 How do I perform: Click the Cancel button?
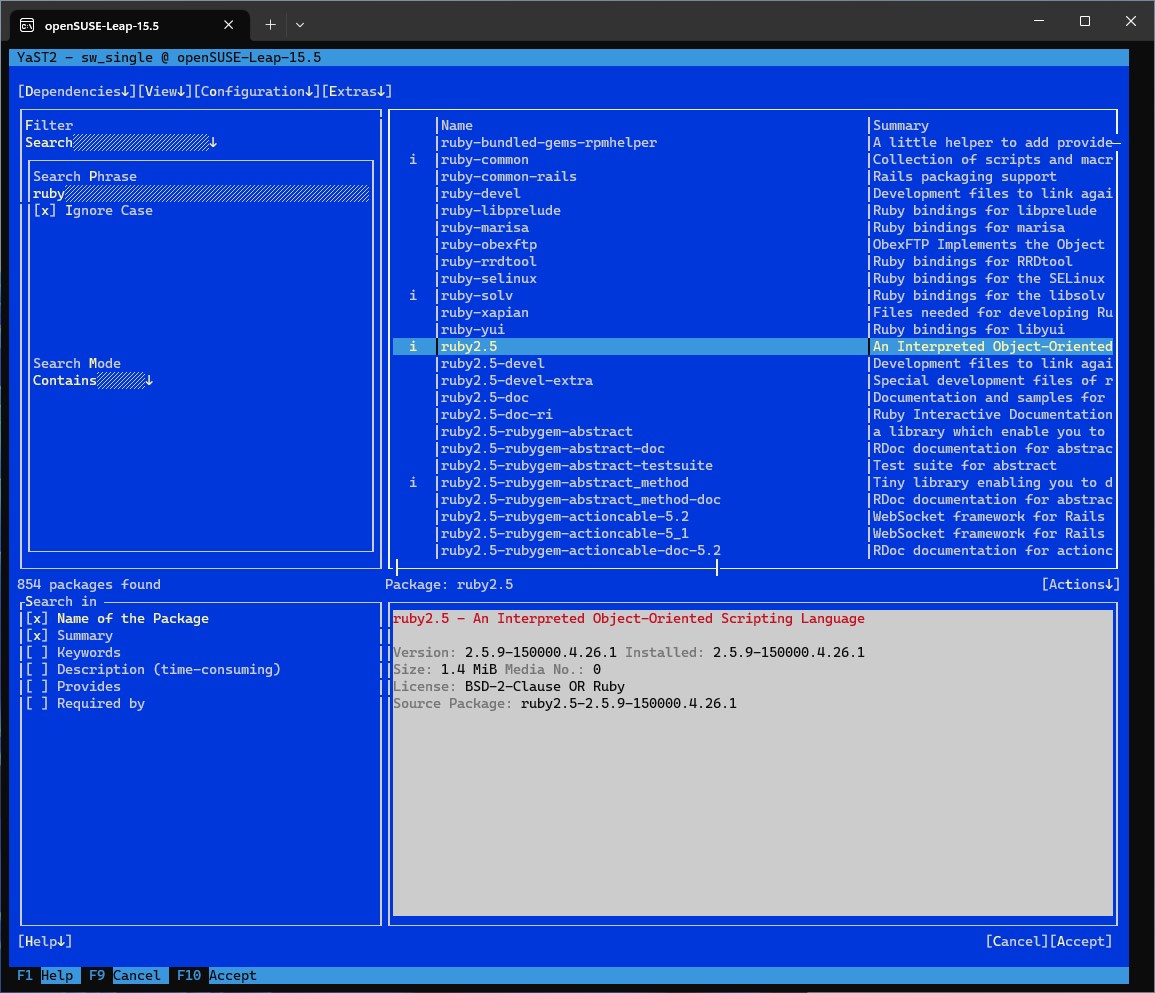click(x=1017, y=941)
